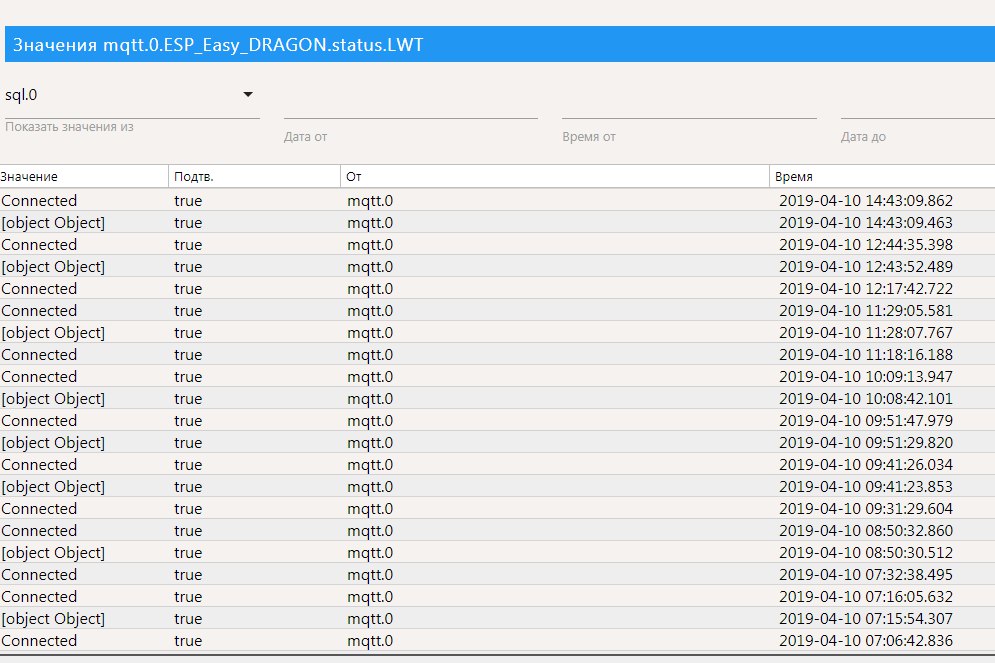Click 'mqtt.0' in the 08:50:32.860 row

[x=370, y=530]
